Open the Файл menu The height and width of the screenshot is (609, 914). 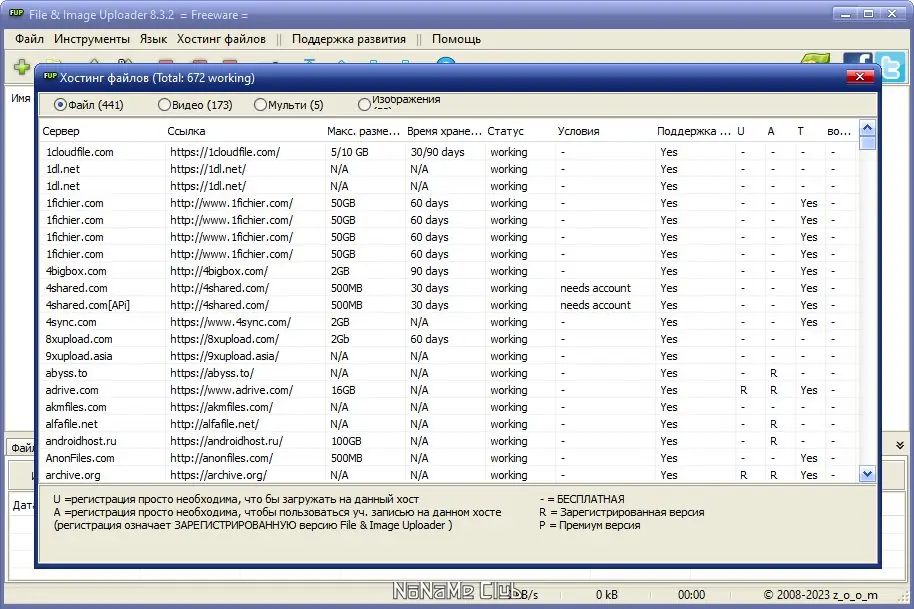(29, 39)
